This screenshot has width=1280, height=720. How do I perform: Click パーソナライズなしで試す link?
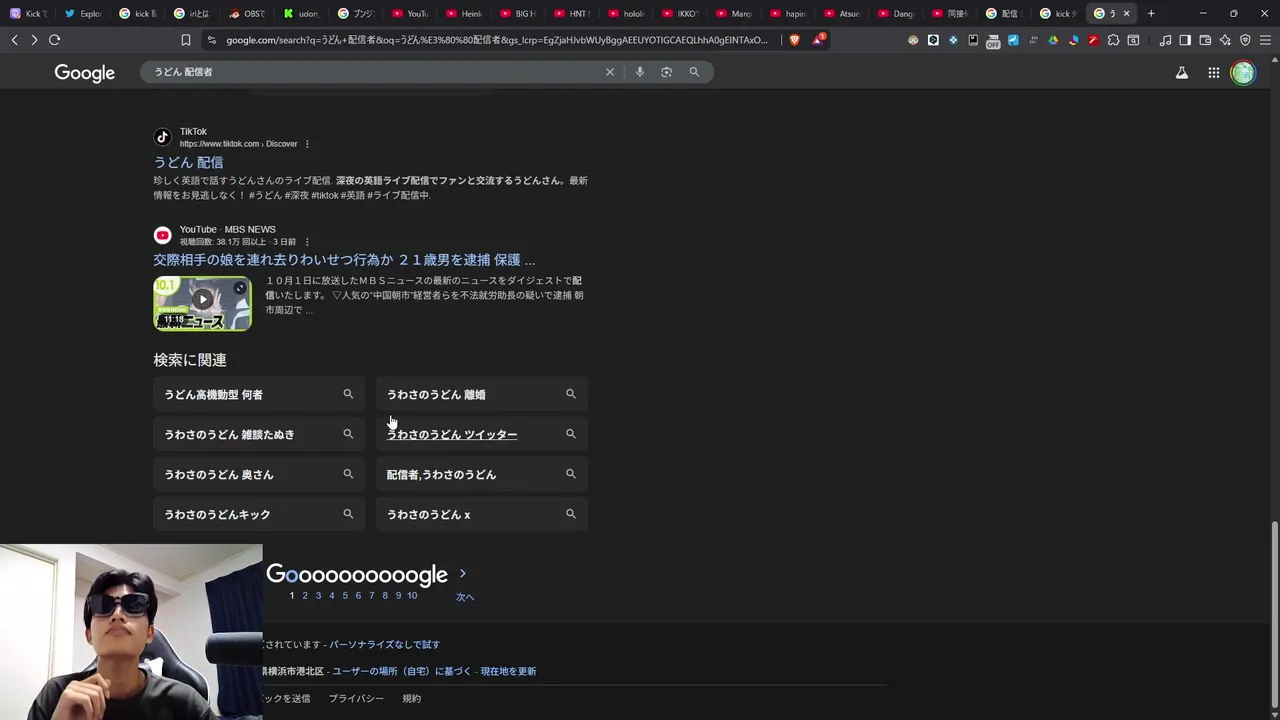385,645
